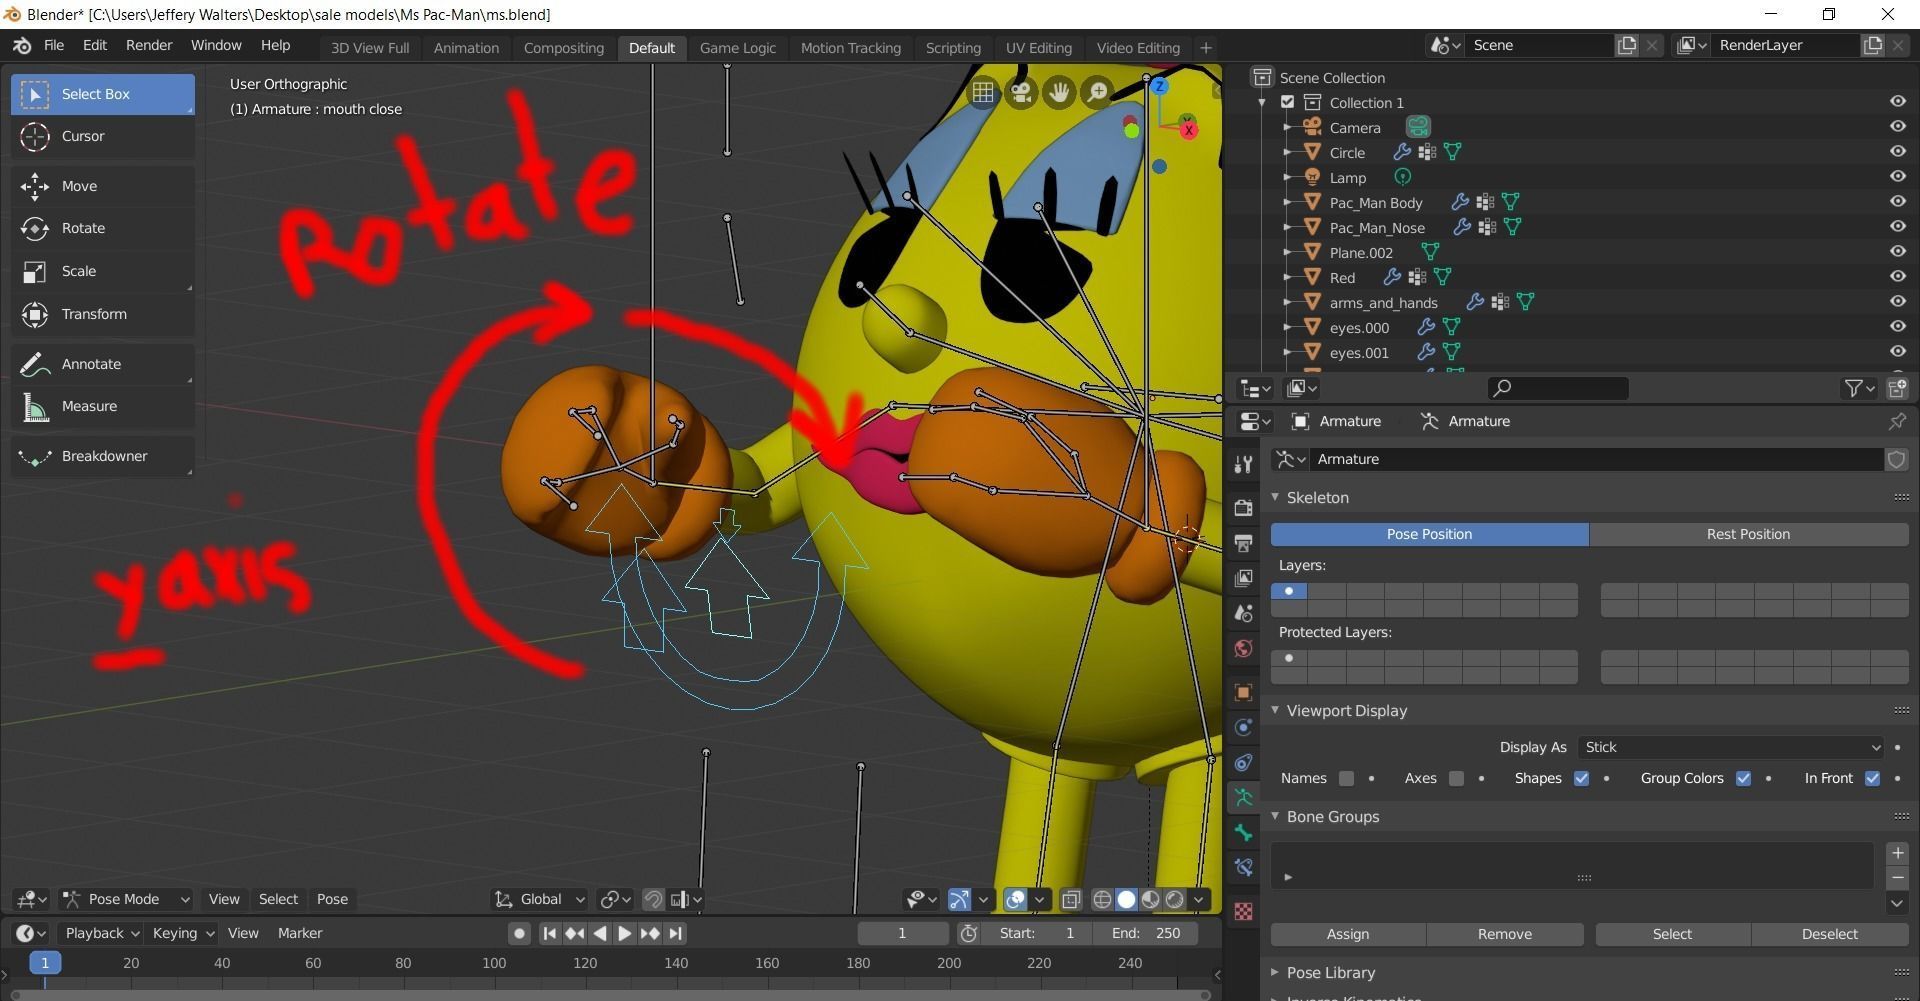Uncheck the Group Colors checkbox
Viewport: 1920px width, 1001px height.
point(1743,778)
